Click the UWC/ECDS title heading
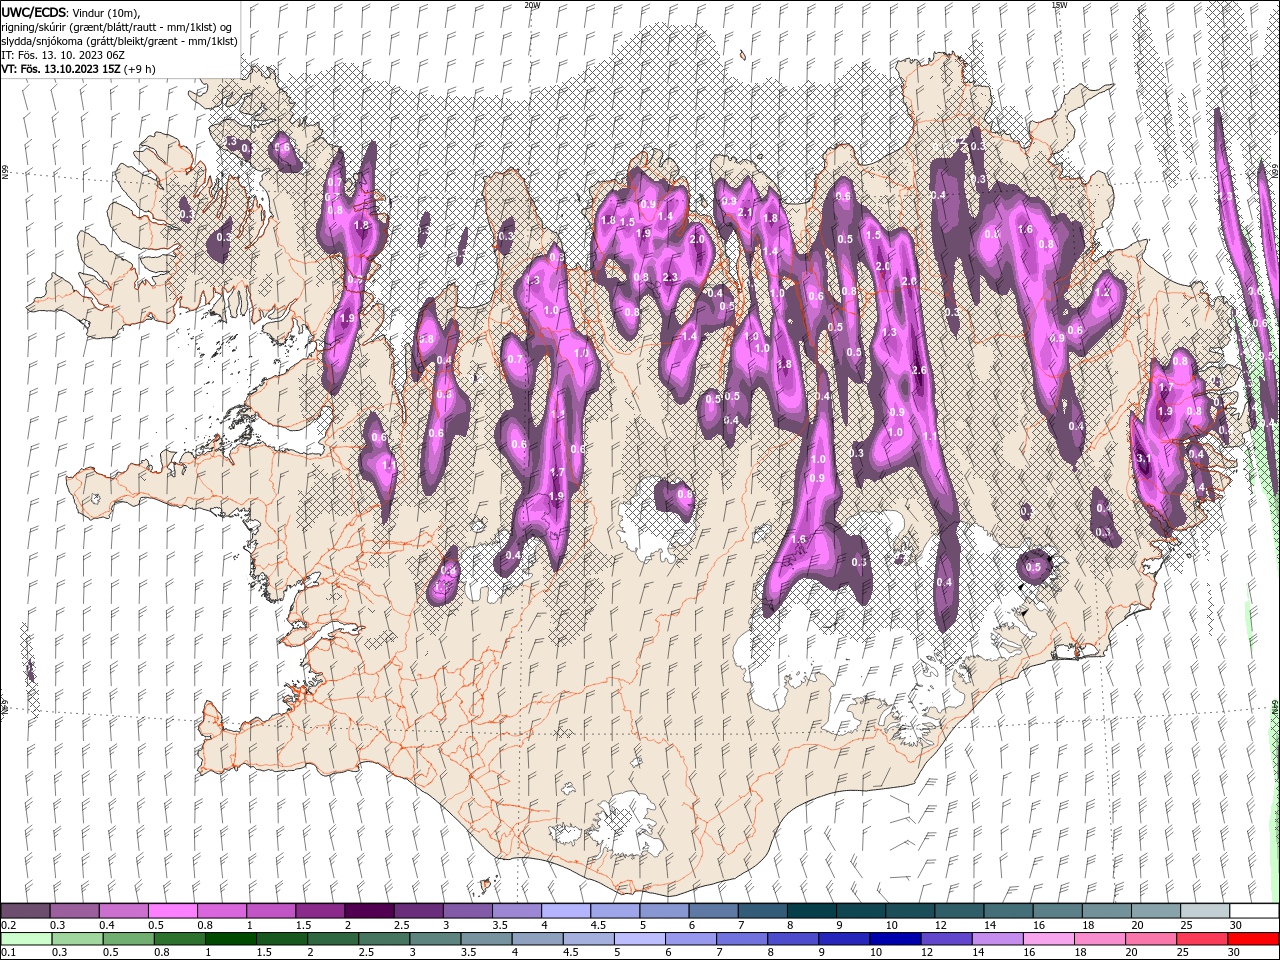This screenshot has width=1280, height=960. coord(34,11)
